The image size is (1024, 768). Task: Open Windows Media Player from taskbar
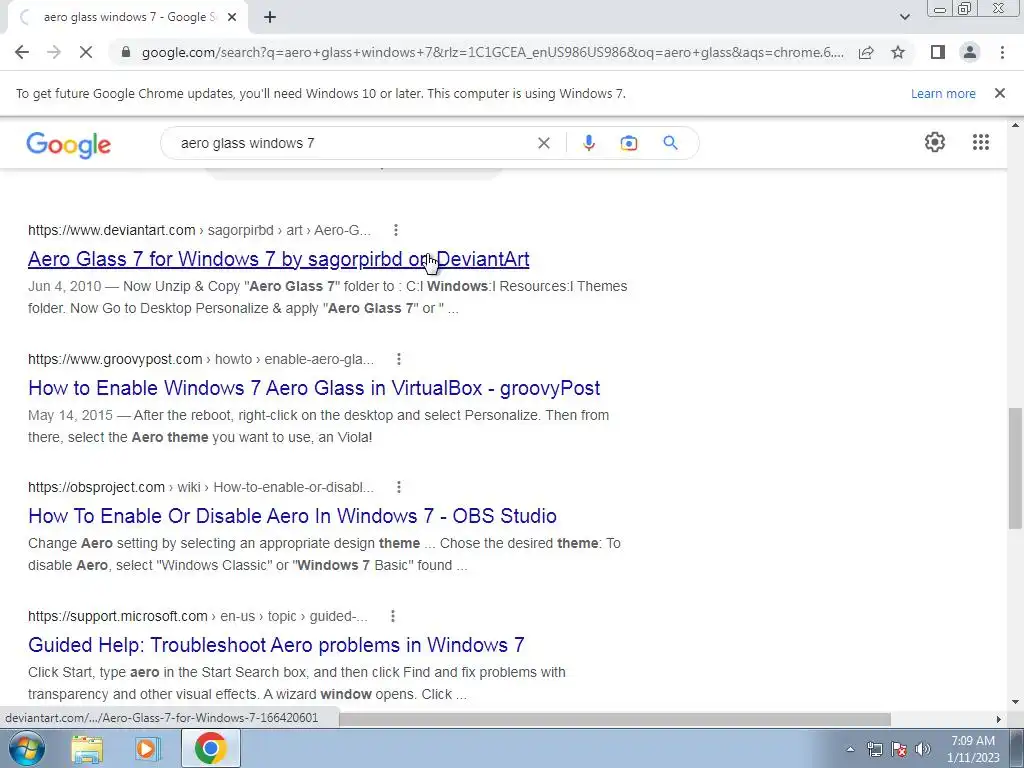(148, 748)
